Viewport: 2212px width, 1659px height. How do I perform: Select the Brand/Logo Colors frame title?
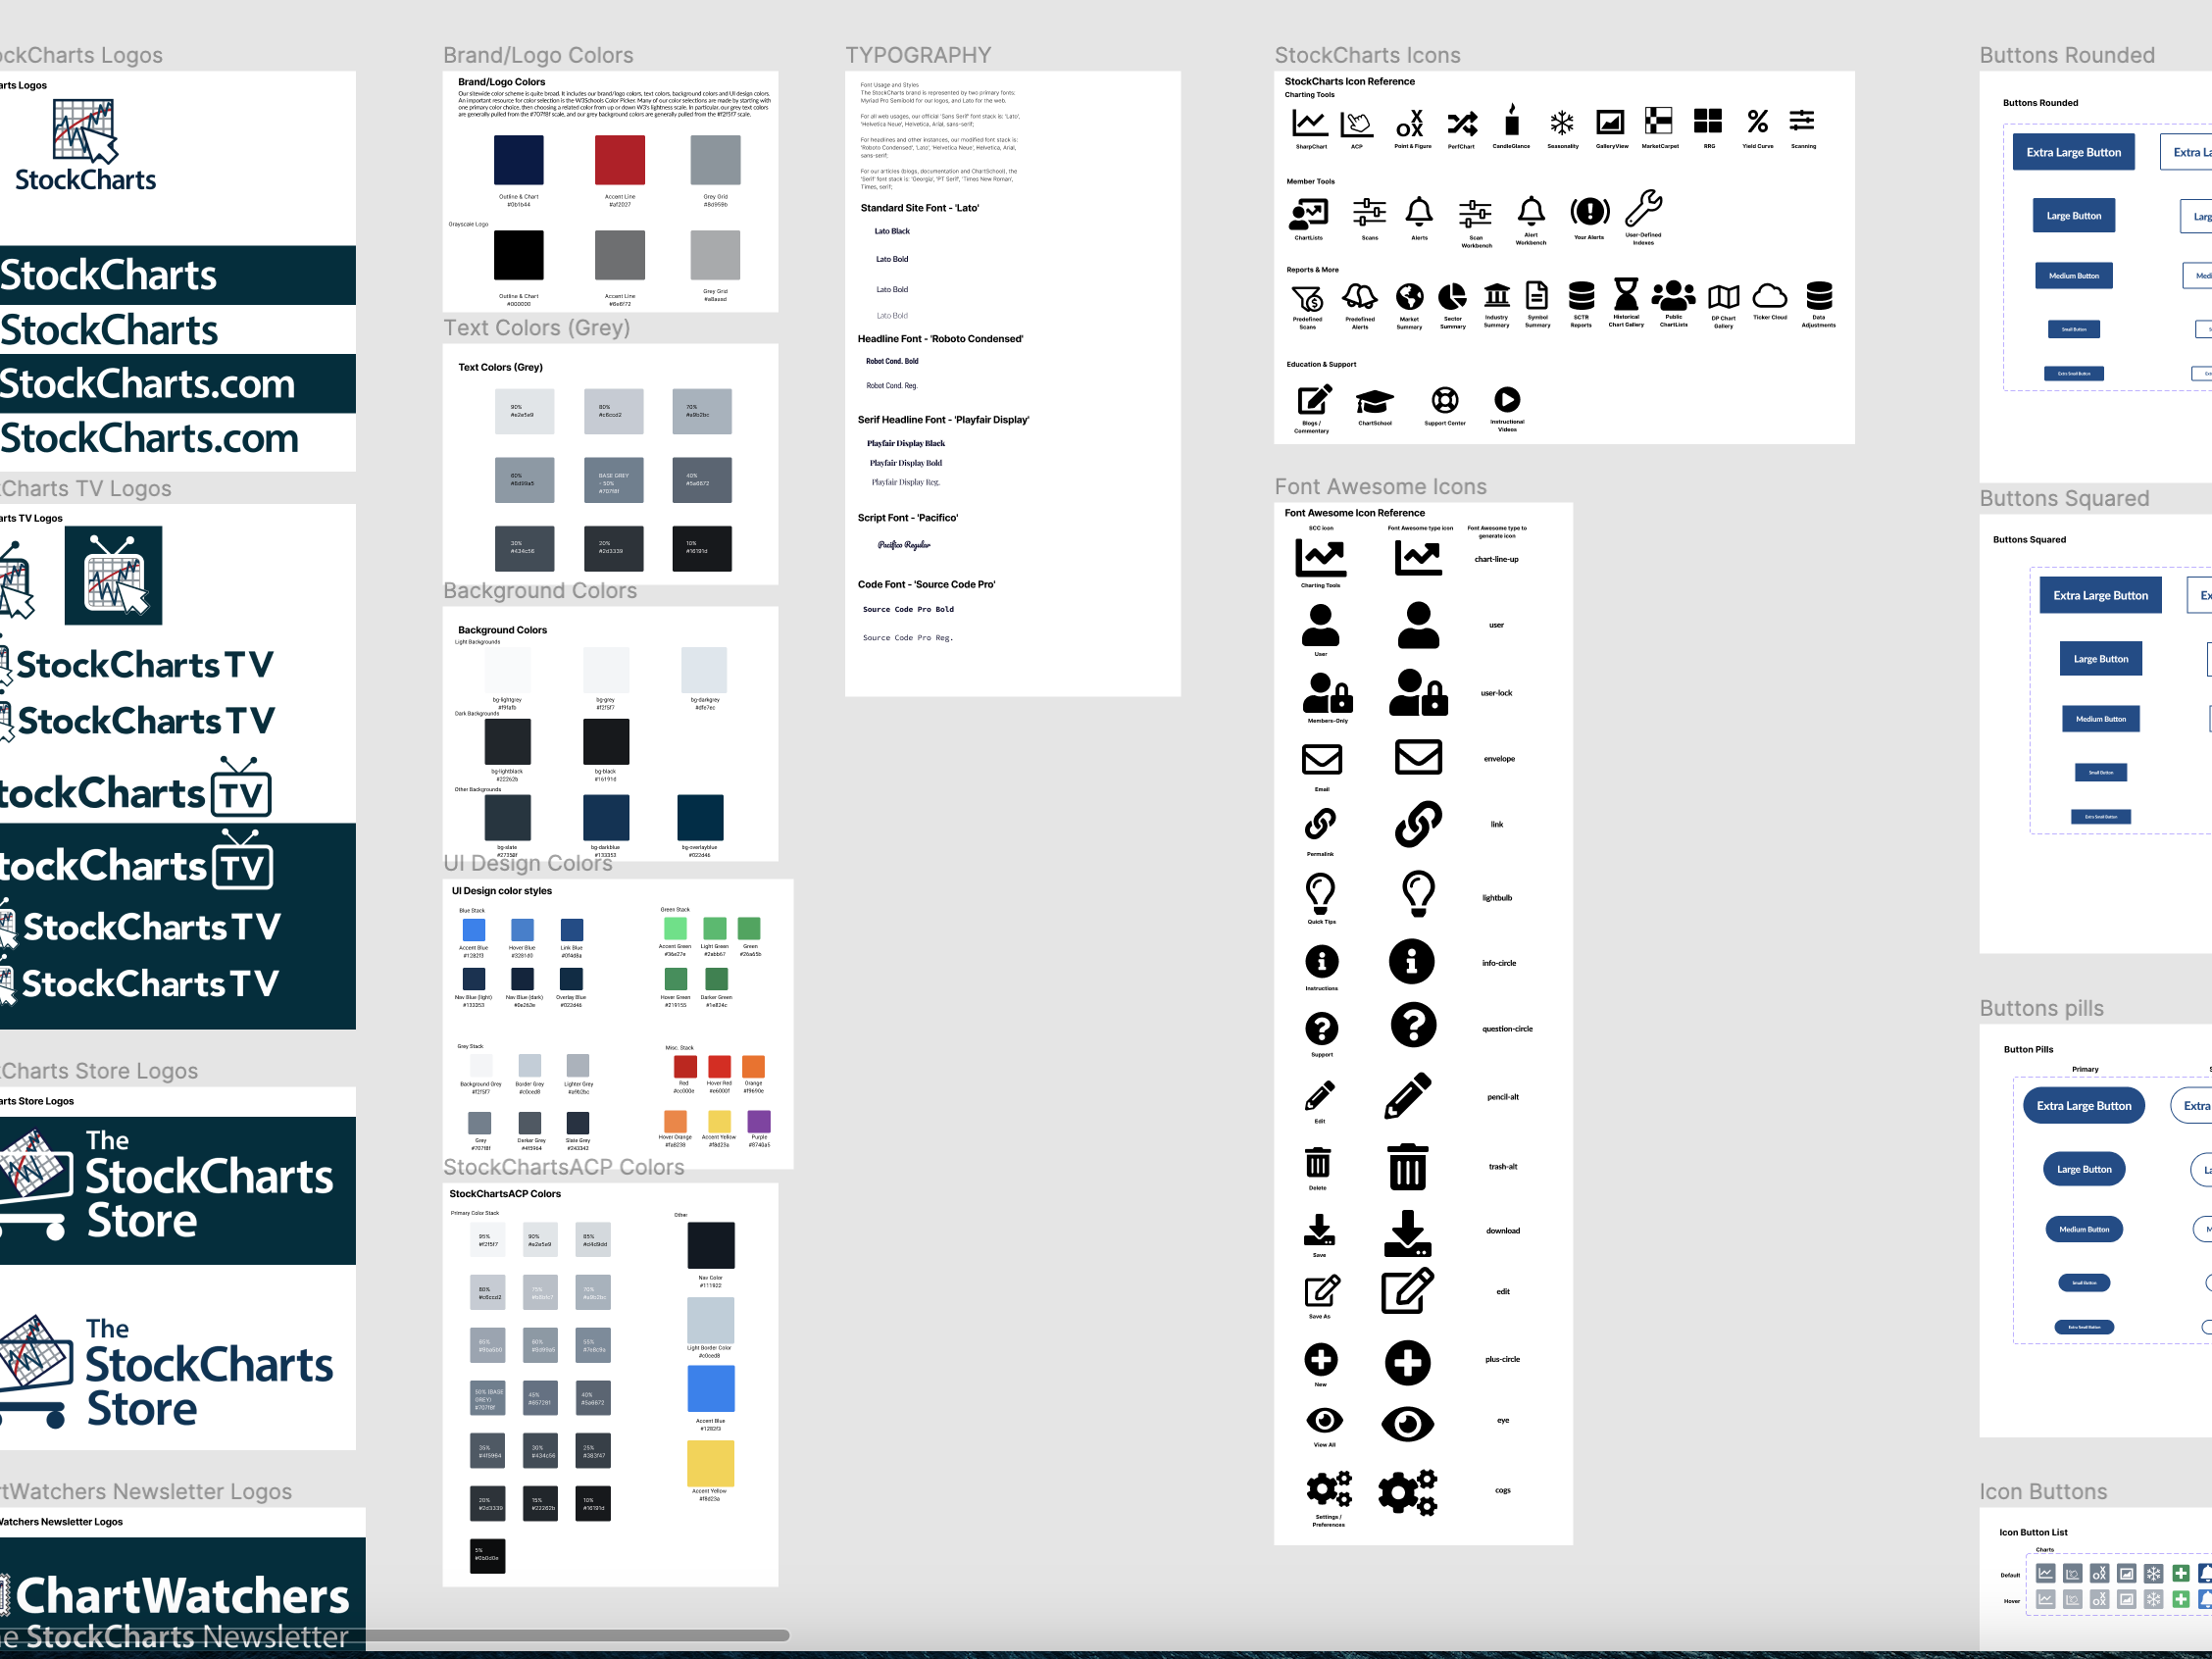pos(538,56)
